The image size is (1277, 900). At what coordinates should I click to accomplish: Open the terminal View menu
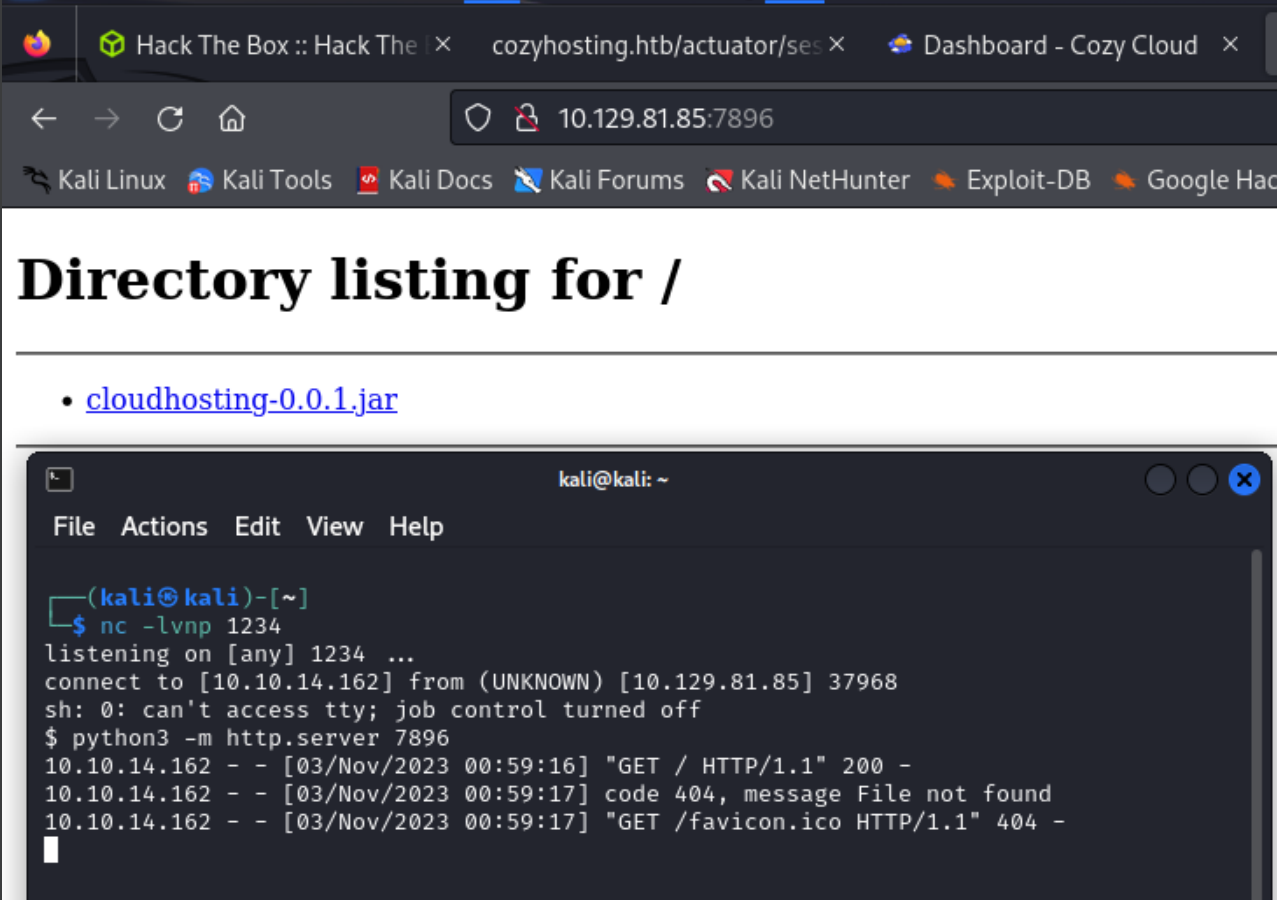click(334, 526)
